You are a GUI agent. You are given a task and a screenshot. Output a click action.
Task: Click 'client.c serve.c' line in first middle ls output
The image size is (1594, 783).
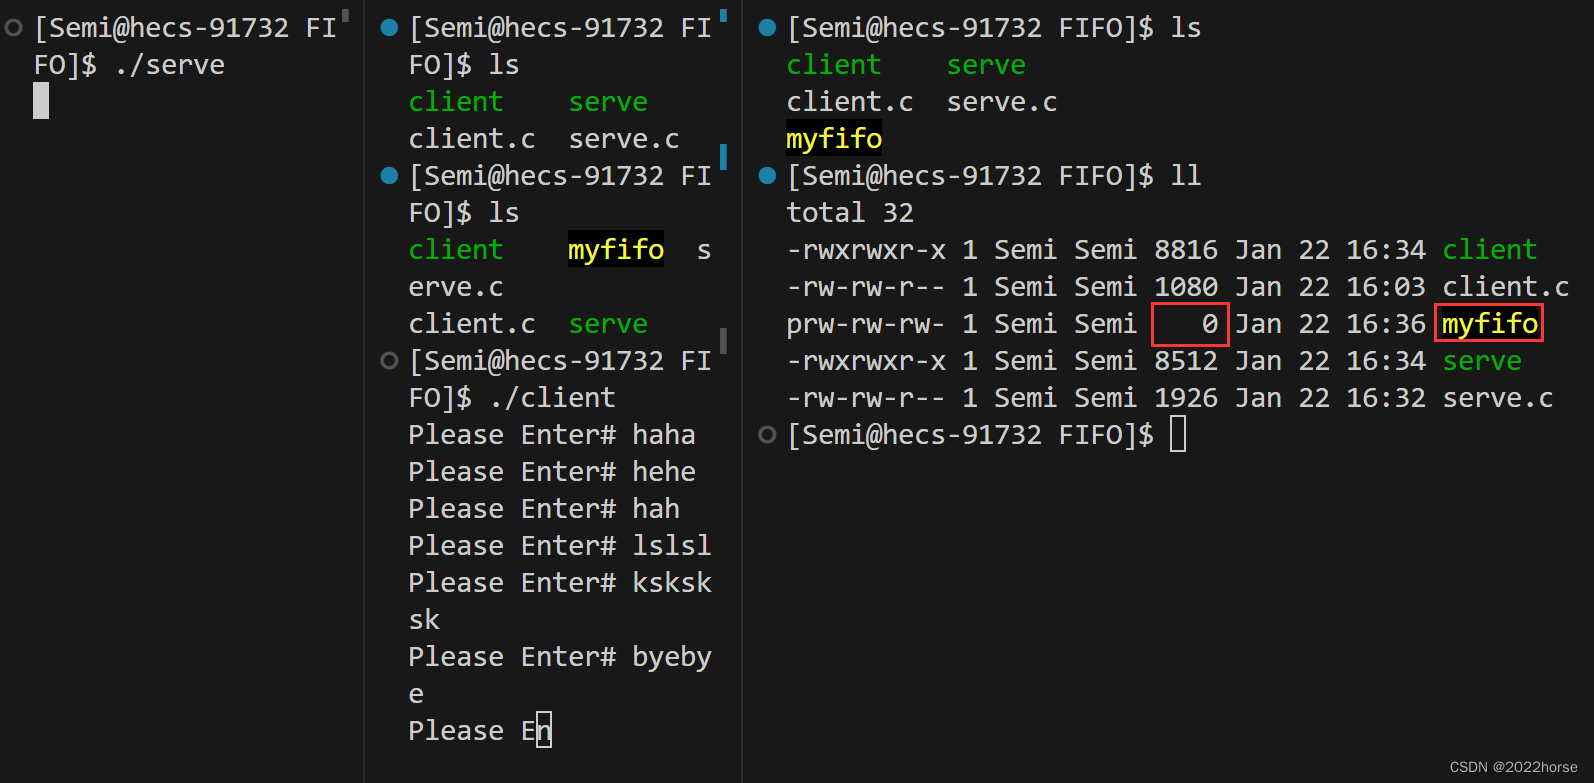pos(544,139)
